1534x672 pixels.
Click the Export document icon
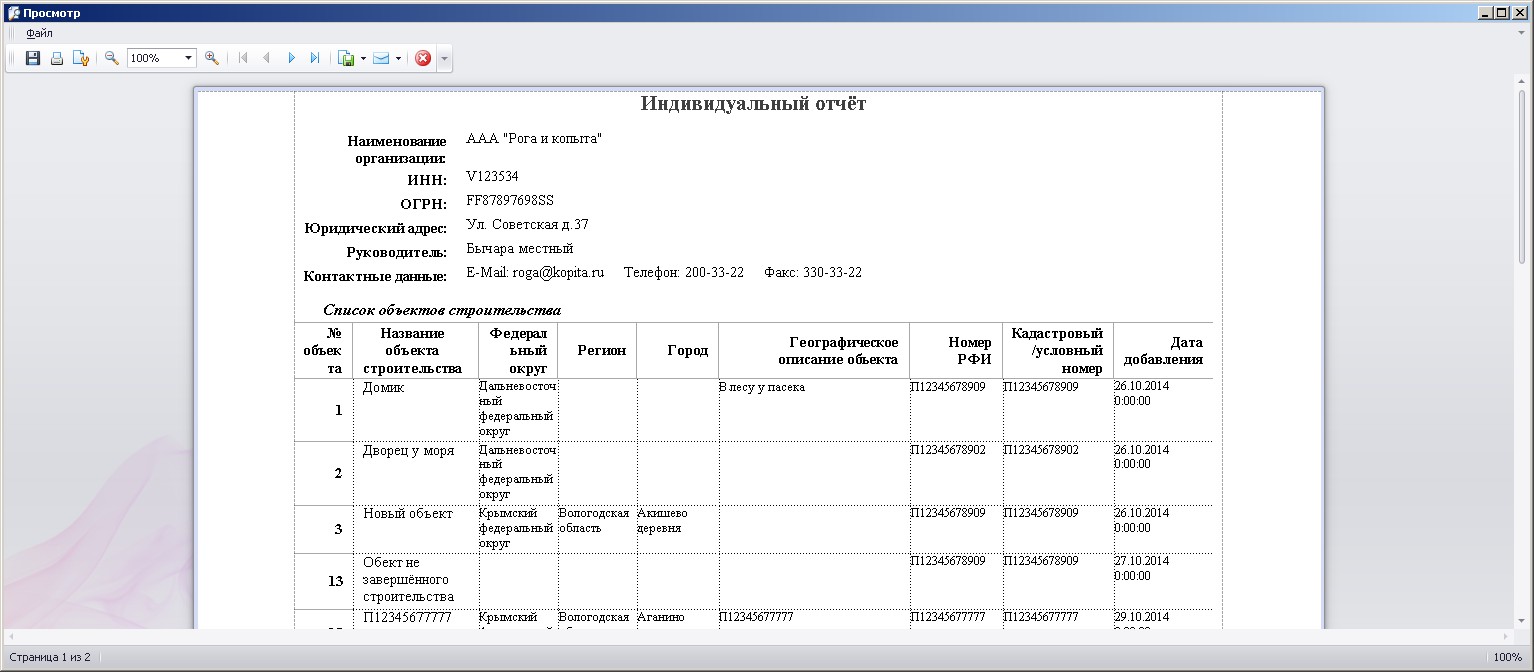pyautogui.click(x=347, y=58)
